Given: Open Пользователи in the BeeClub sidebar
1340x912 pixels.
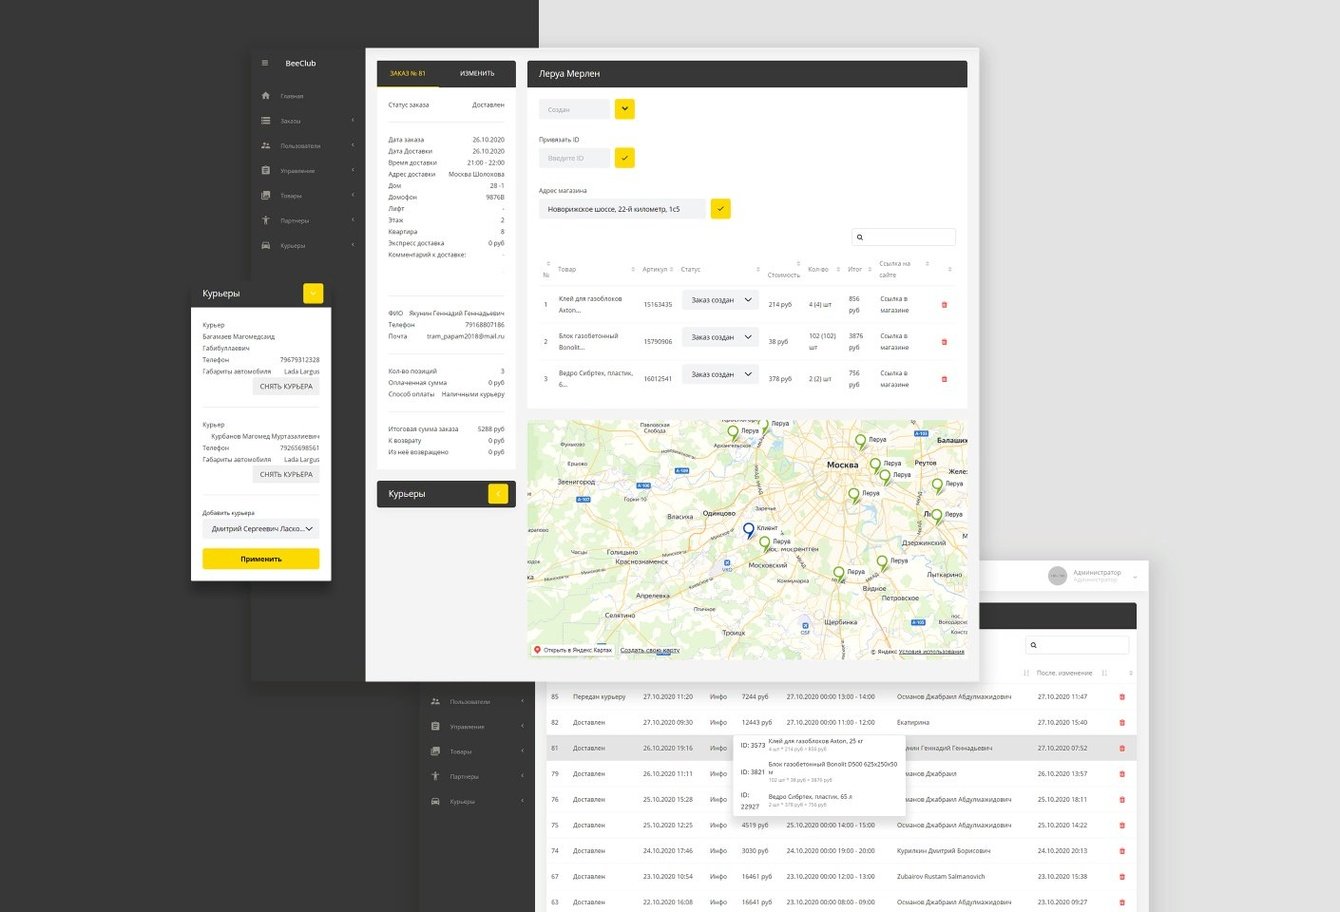Looking at the screenshot, I should (300, 146).
